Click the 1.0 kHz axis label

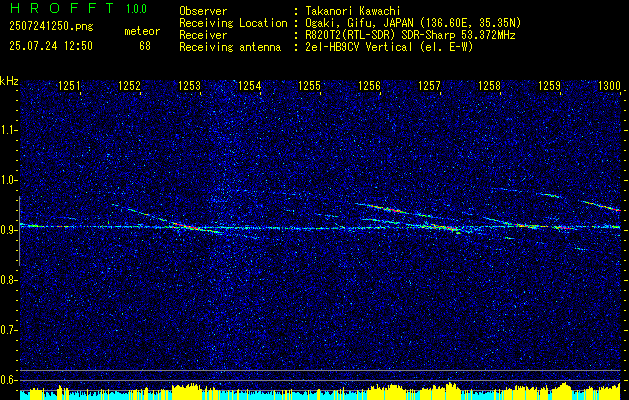click(8, 180)
